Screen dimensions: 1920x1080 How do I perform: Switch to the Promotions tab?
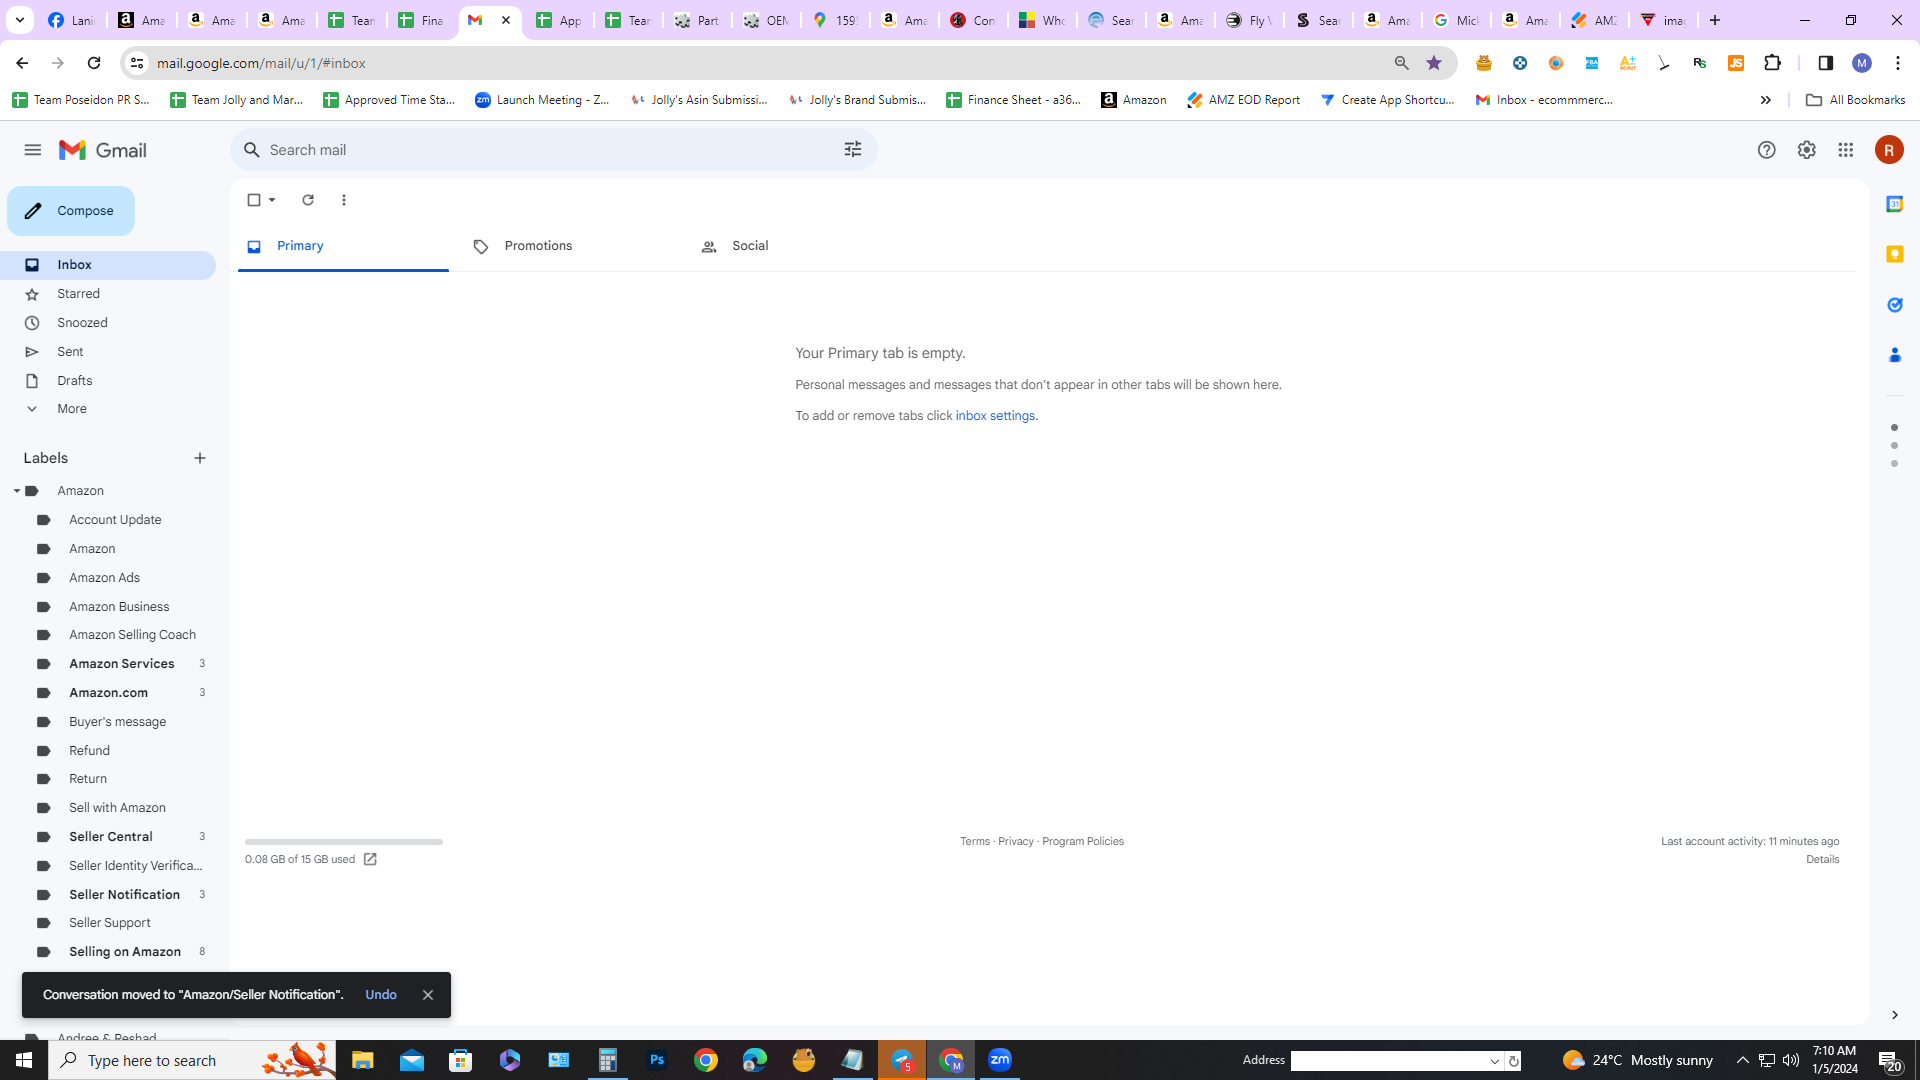pos(570,246)
